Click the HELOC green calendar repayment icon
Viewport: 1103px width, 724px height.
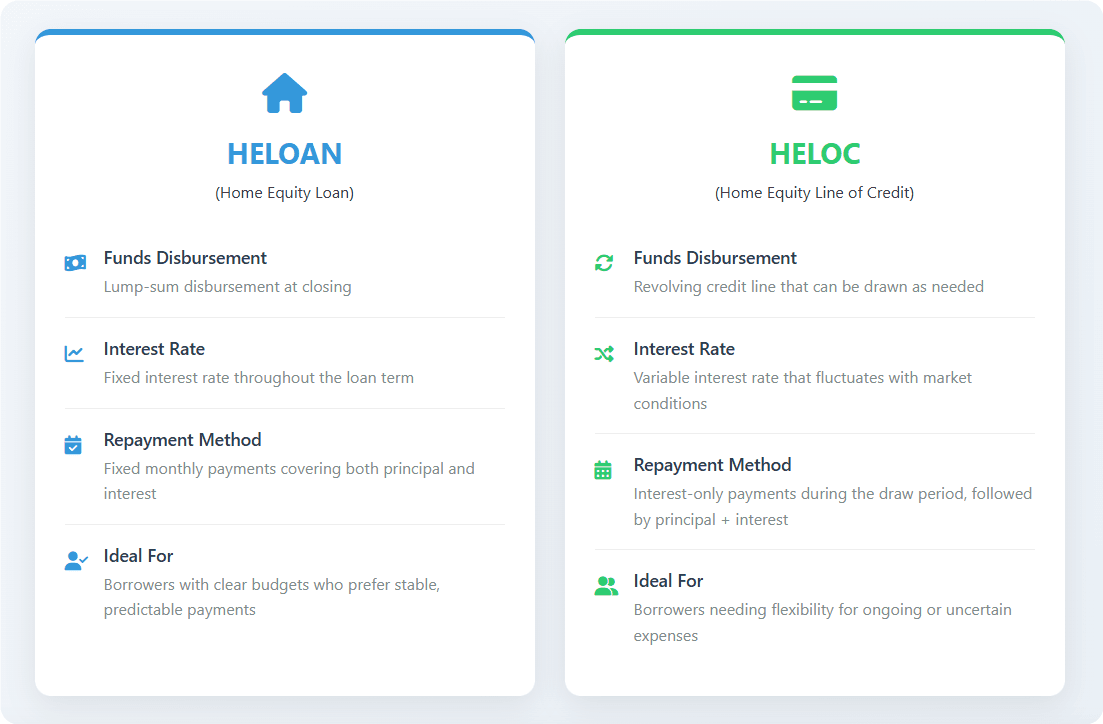pos(603,469)
